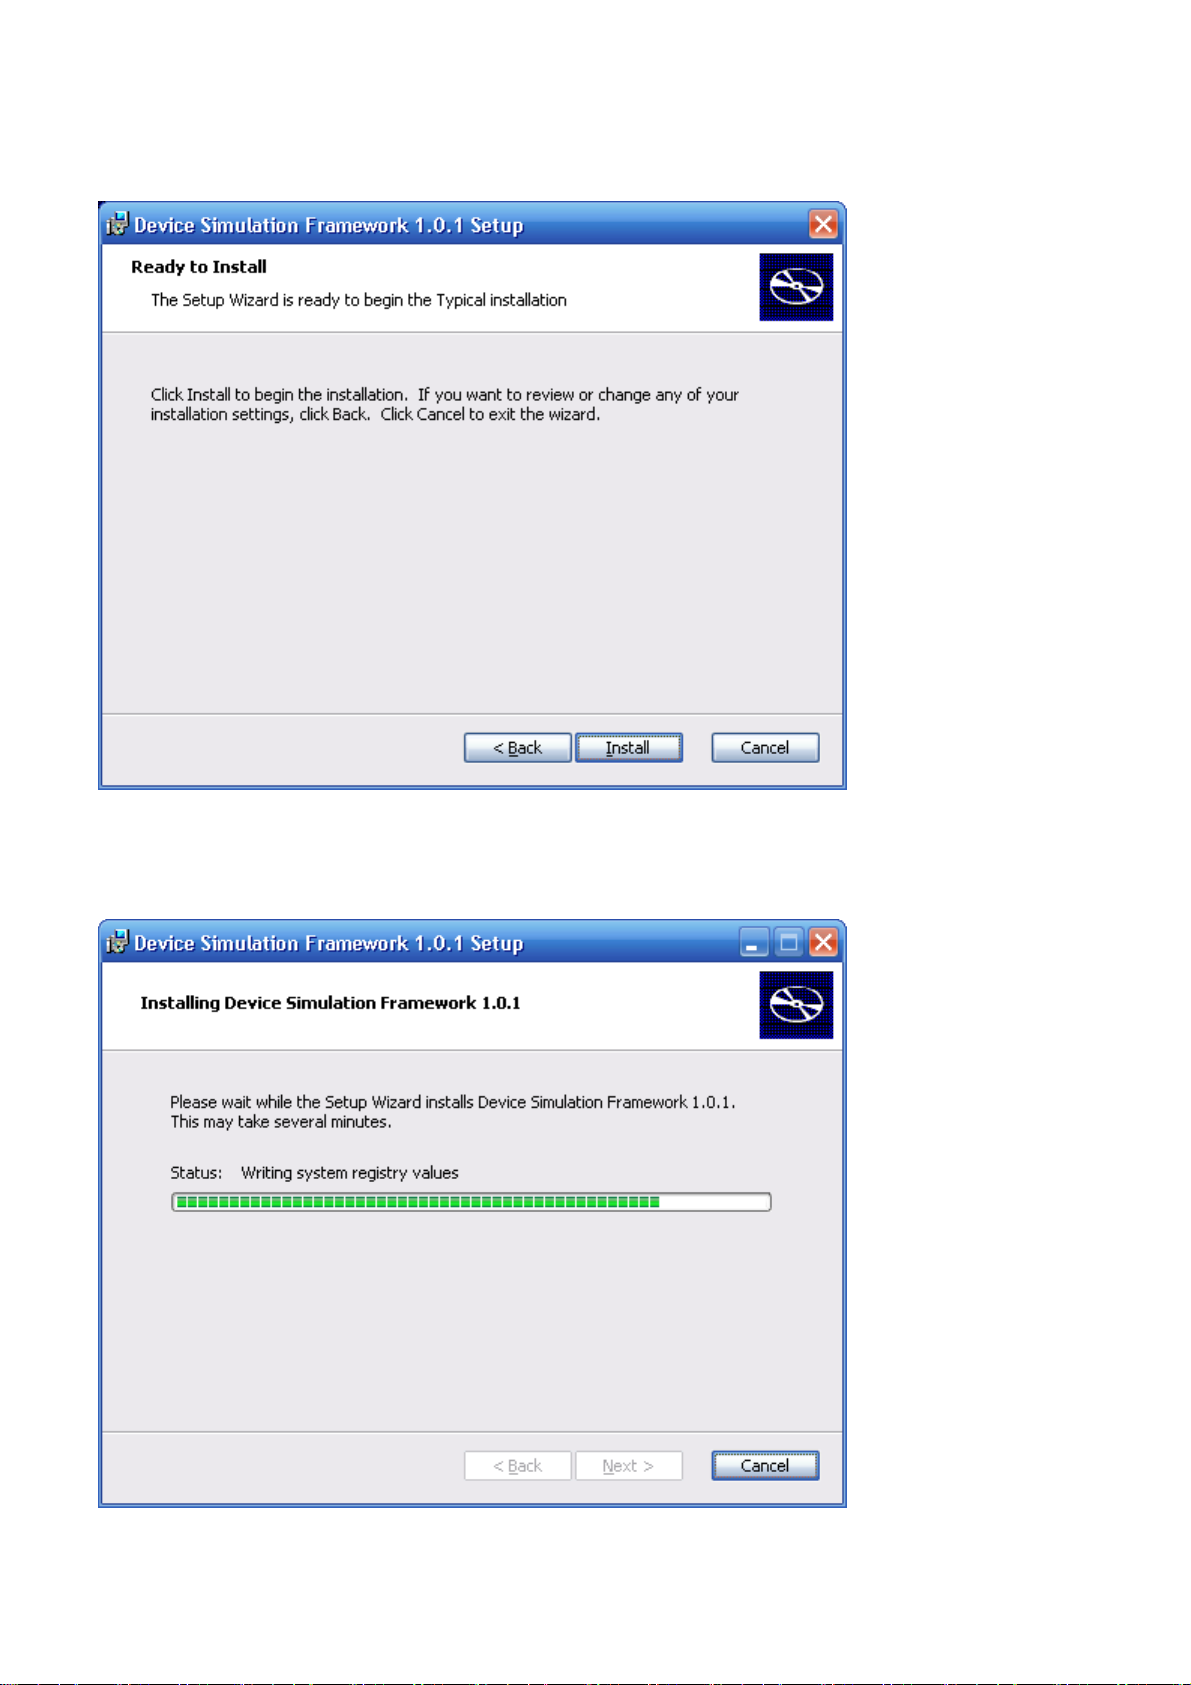Click the disabled Next button in Installing dialog
The height and width of the screenshot is (1685, 1191).
pyautogui.click(x=628, y=1465)
